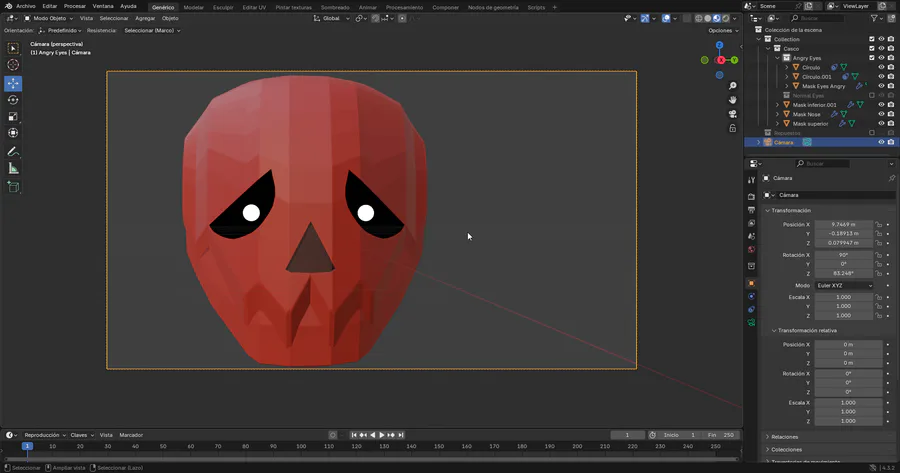
Task: Click the viewport pan hand icon
Action: (732, 100)
